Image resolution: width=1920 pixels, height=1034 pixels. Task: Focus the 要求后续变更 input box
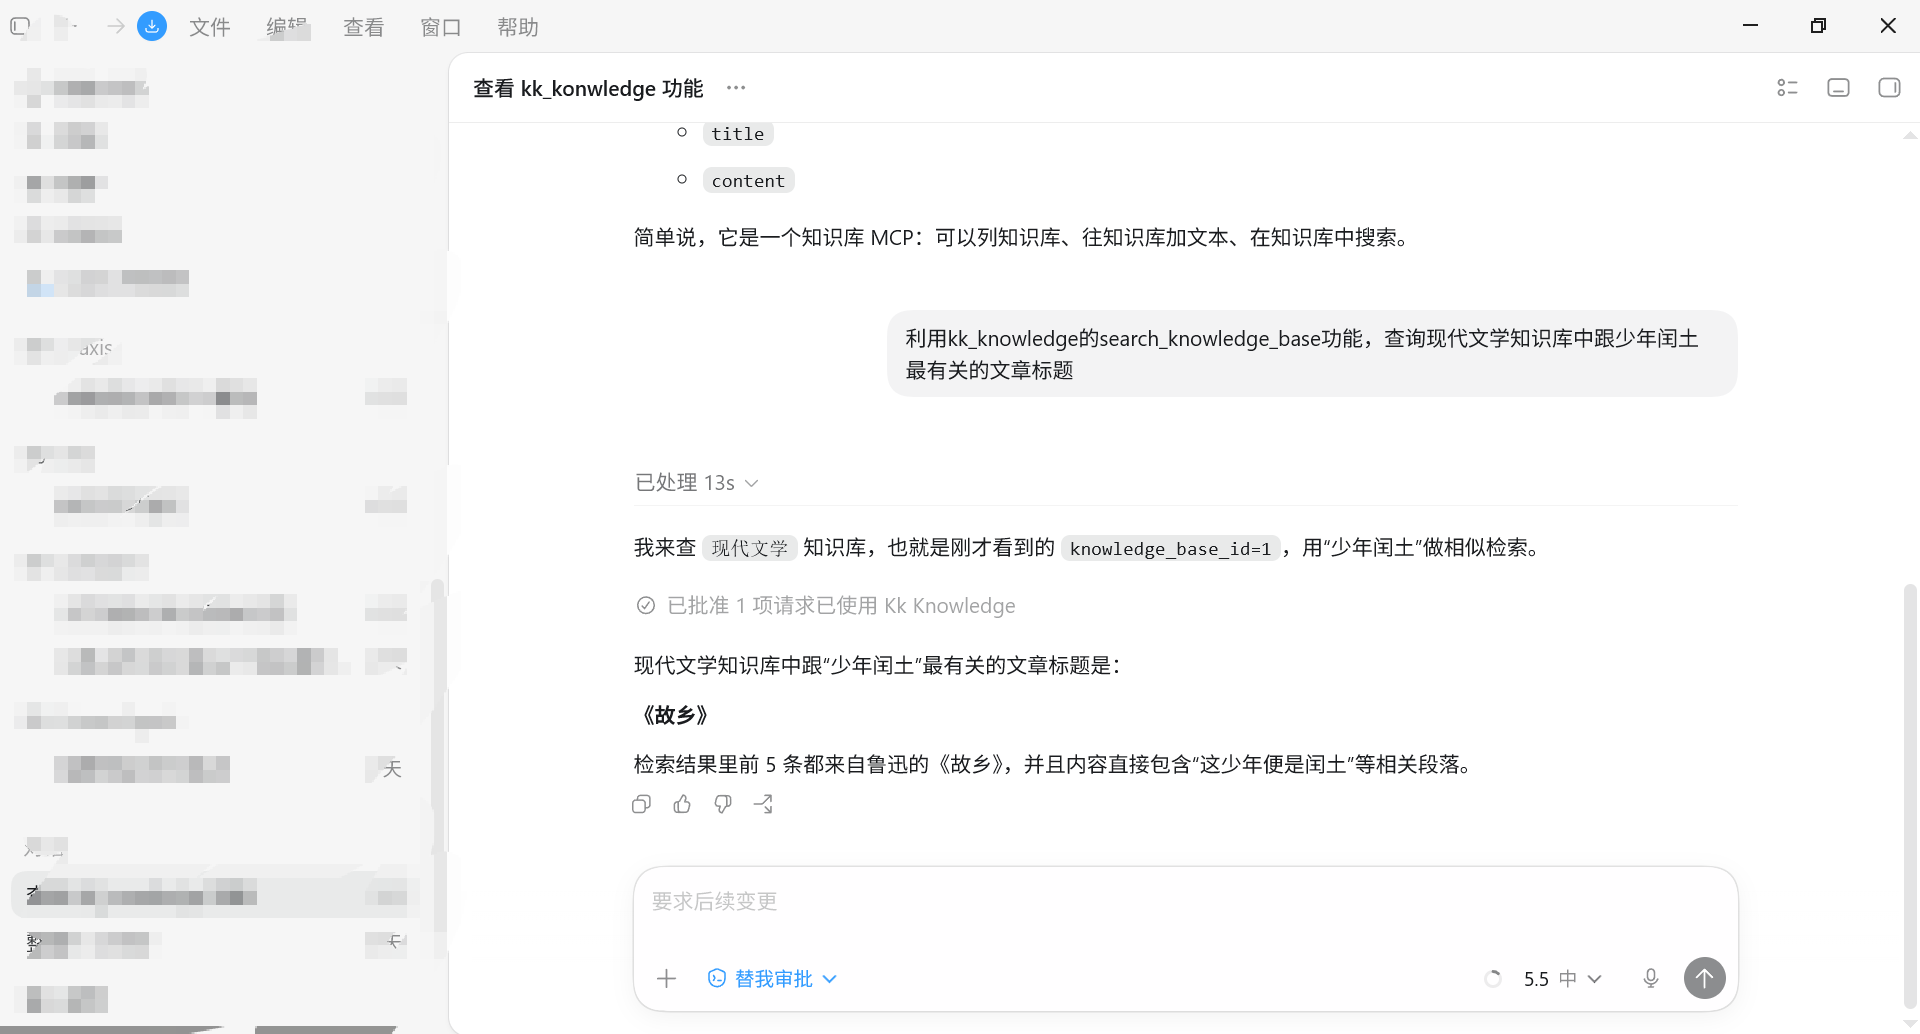pos(1185,902)
